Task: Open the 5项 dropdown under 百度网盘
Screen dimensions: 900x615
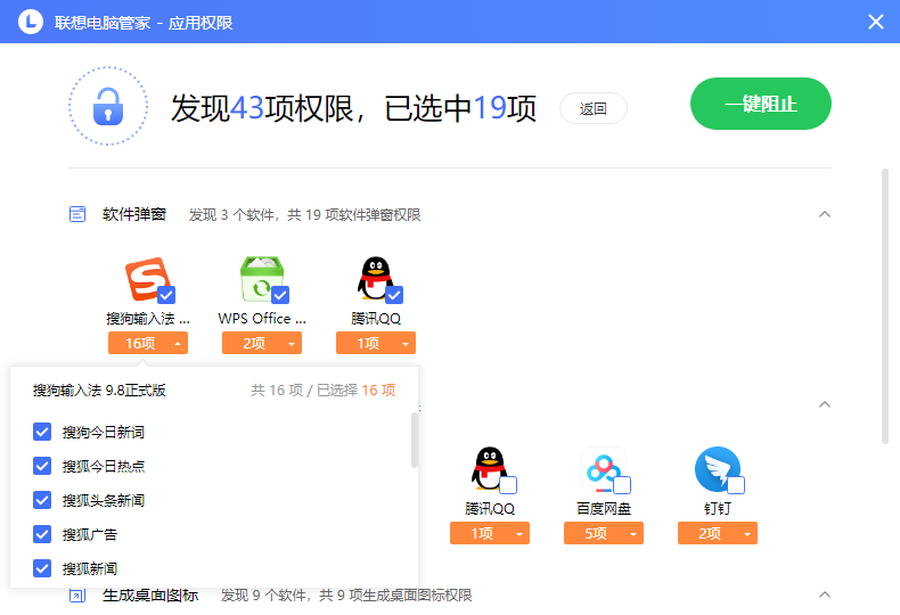Action: click(x=604, y=533)
